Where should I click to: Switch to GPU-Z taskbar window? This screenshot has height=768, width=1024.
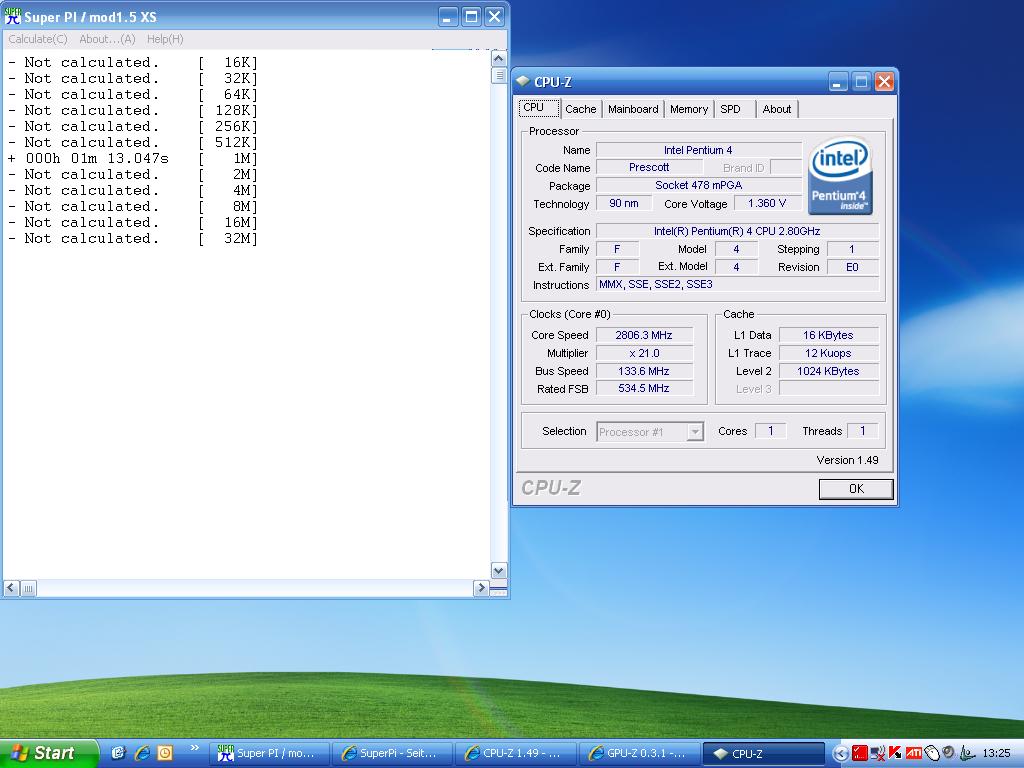pyautogui.click(x=639, y=753)
